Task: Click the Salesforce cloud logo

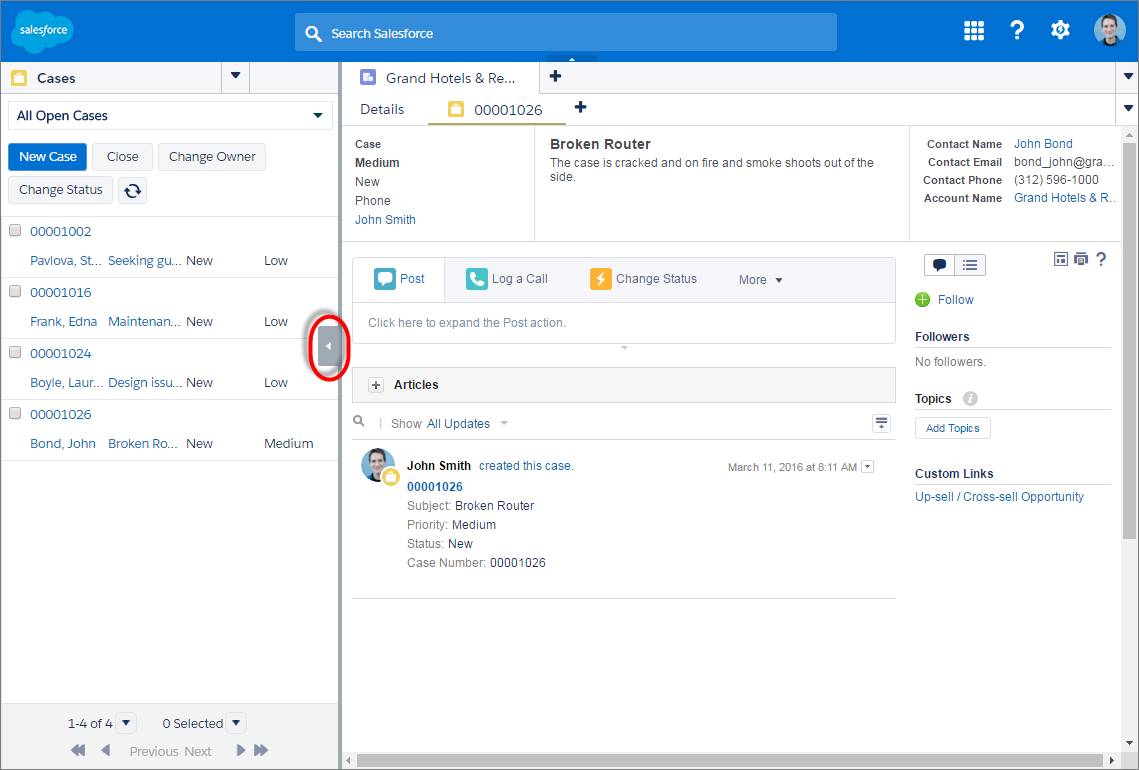Action: coord(44,31)
